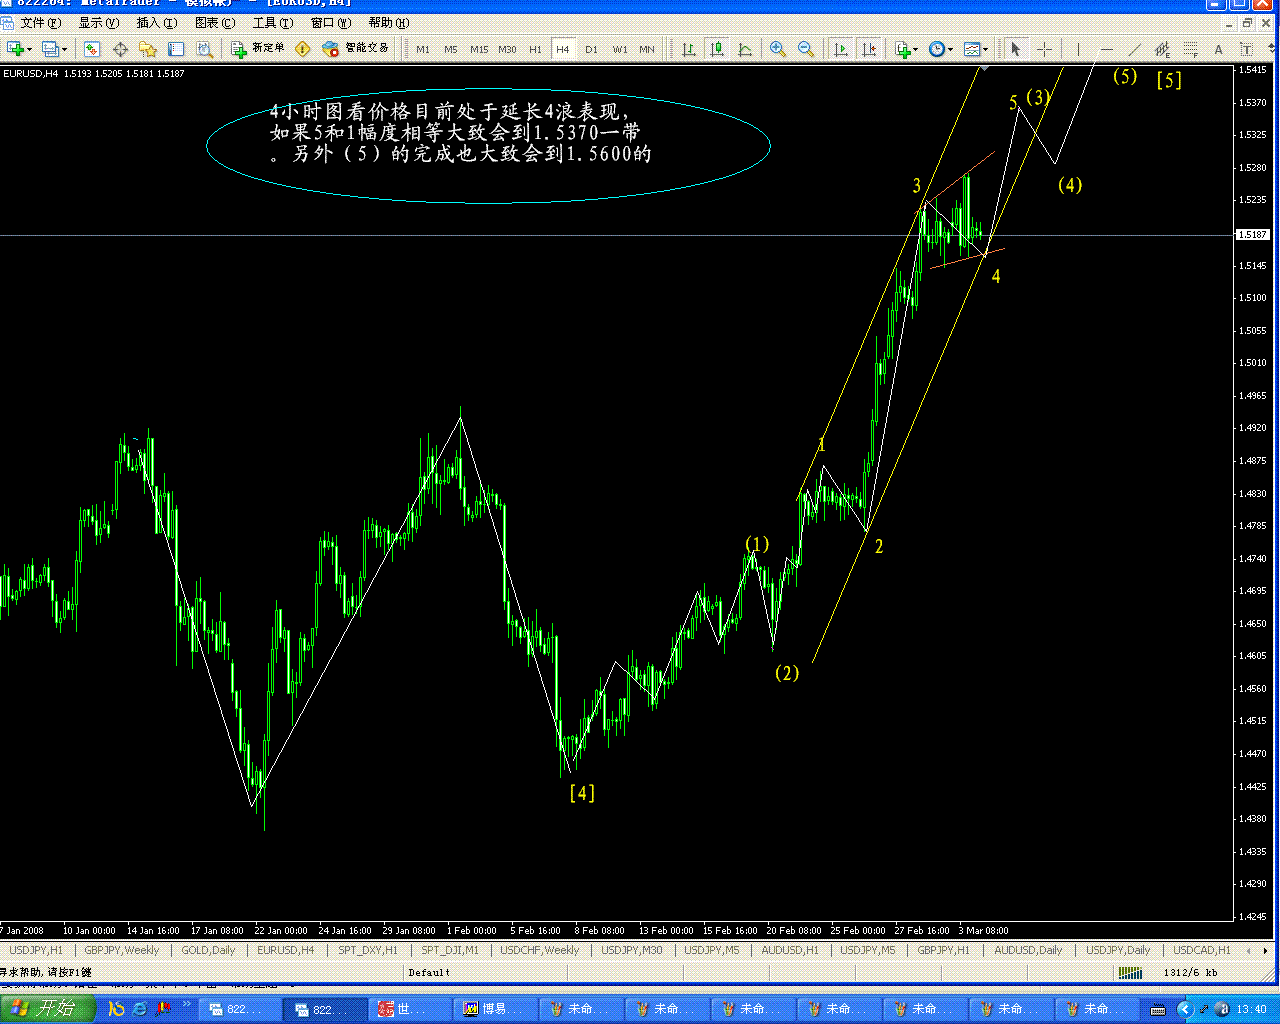Expand the Templates dropdown arrow

(x=985, y=49)
